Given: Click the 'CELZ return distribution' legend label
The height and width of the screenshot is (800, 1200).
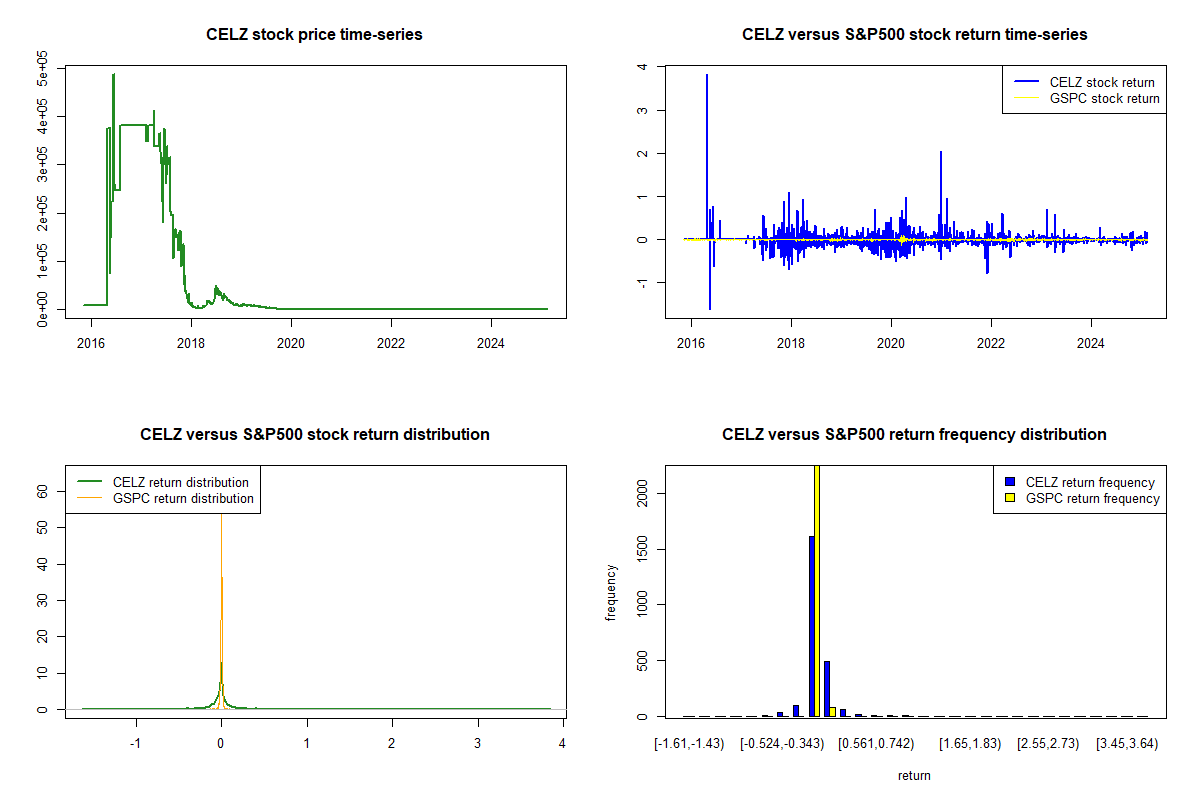Looking at the screenshot, I should (183, 482).
